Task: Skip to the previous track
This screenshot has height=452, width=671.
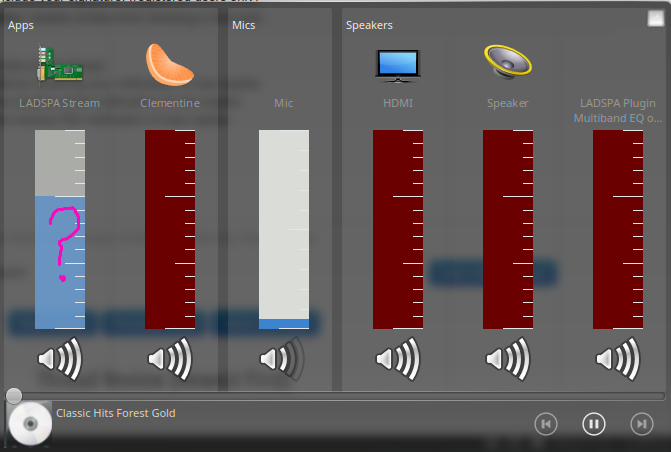Action: (546, 424)
